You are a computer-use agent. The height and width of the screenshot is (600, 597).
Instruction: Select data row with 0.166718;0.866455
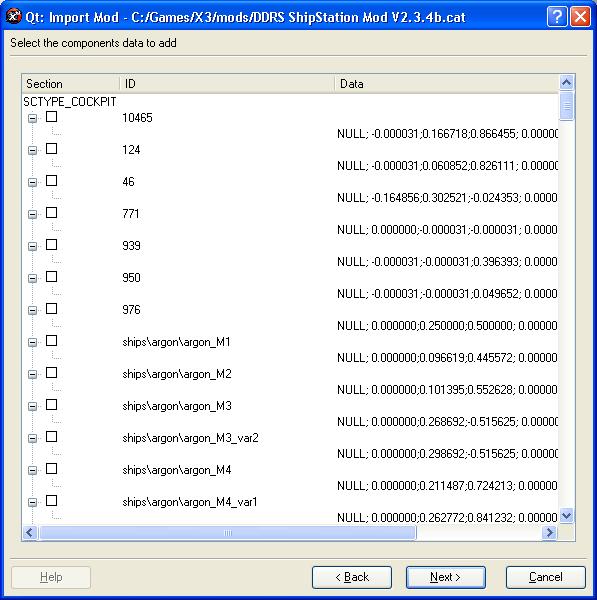click(447, 134)
